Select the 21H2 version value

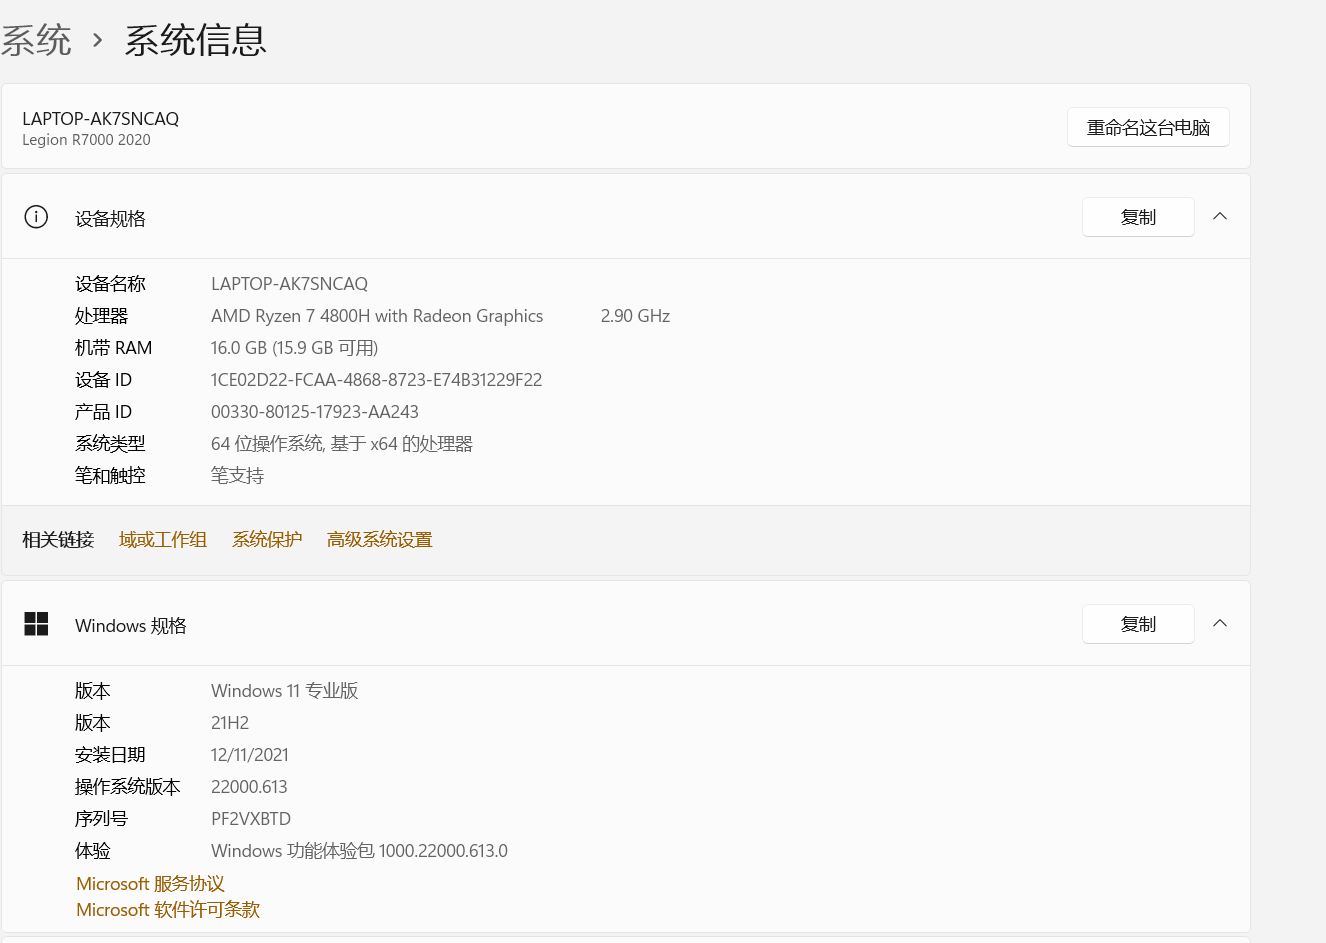pyautogui.click(x=230, y=723)
